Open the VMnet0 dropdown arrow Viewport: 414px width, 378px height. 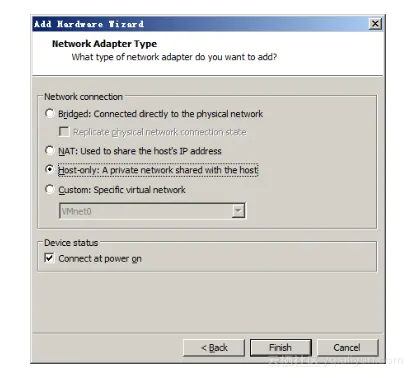click(x=238, y=211)
